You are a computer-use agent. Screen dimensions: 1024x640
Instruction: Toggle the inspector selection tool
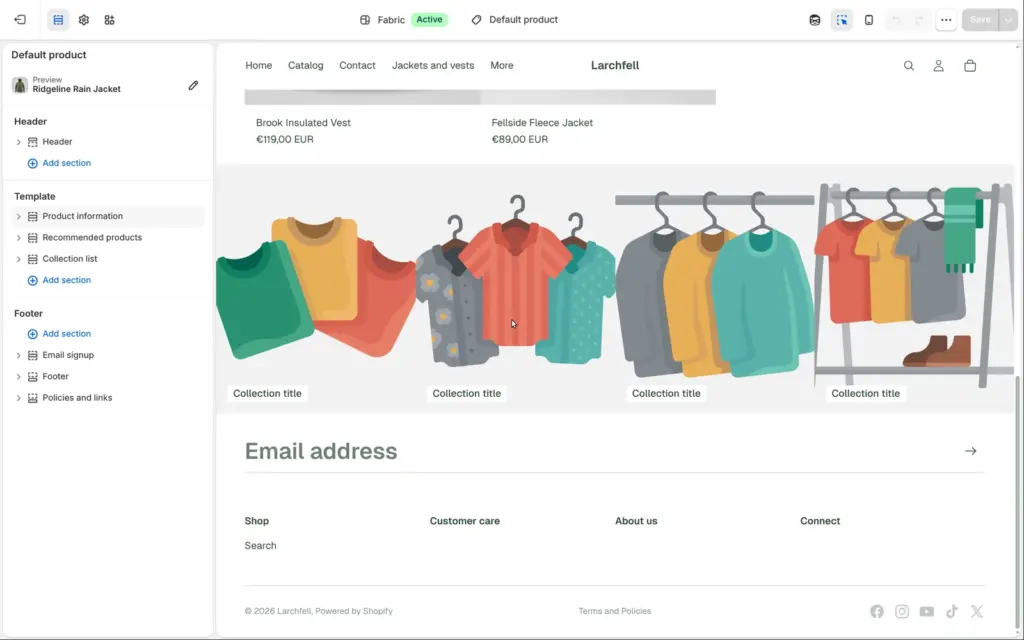pos(842,20)
